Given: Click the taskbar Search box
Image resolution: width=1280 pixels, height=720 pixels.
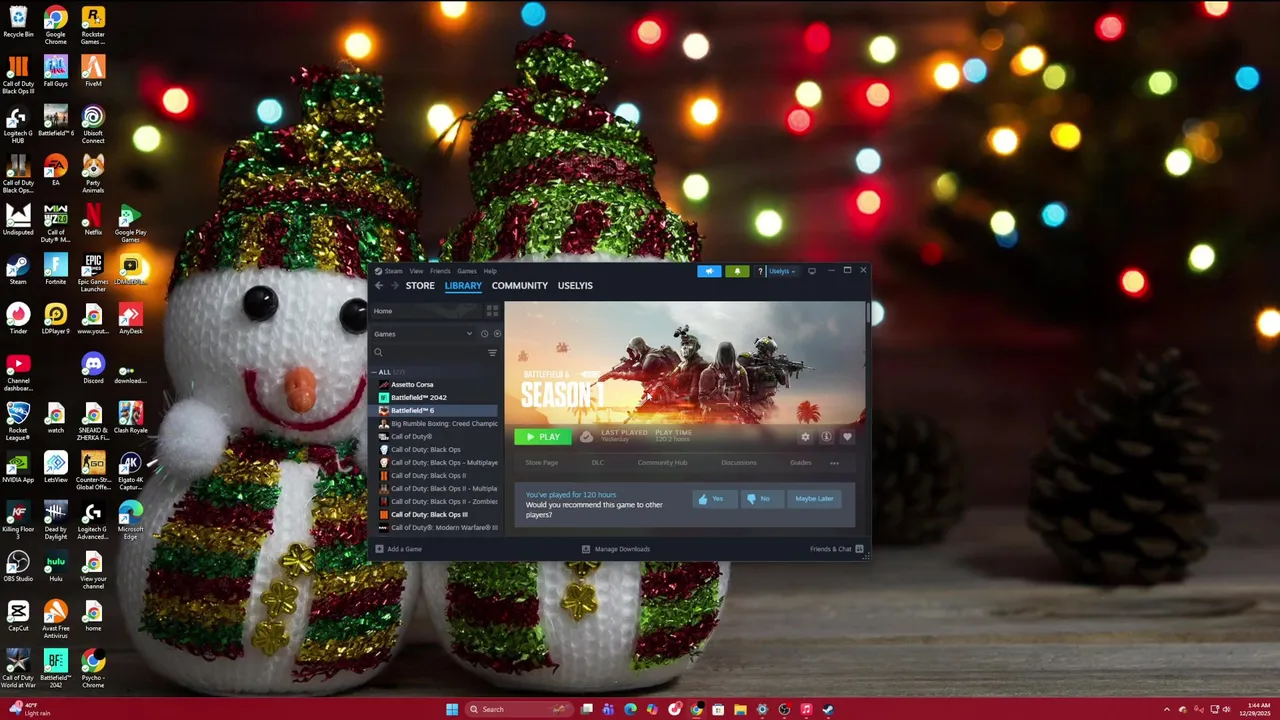Looking at the screenshot, I should pyautogui.click(x=520, y=709).
